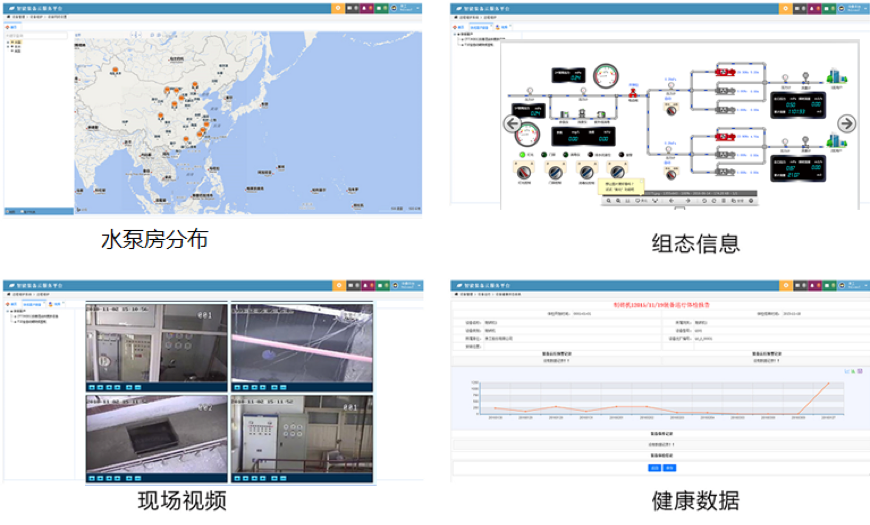Click the peak data point on health chart
The width and height of the screenshot is (870, 525).
click(x=828, y=383)
